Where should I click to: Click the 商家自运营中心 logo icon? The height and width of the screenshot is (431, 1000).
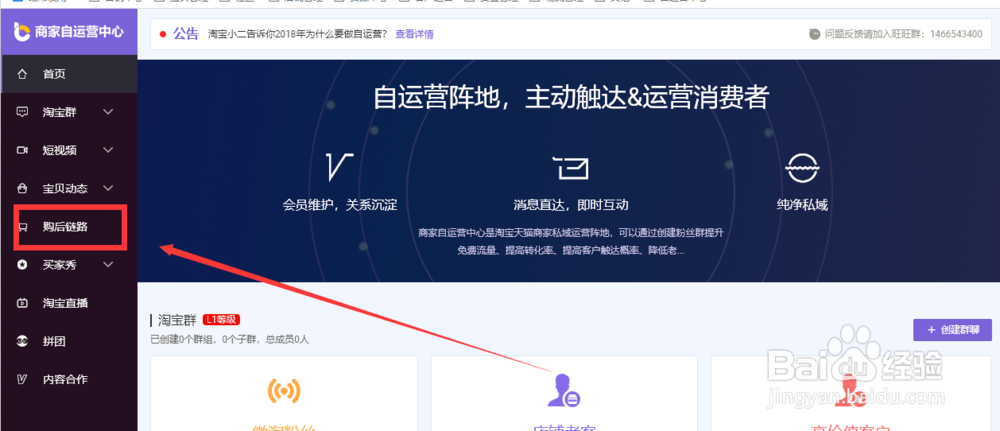click(22, 32)
